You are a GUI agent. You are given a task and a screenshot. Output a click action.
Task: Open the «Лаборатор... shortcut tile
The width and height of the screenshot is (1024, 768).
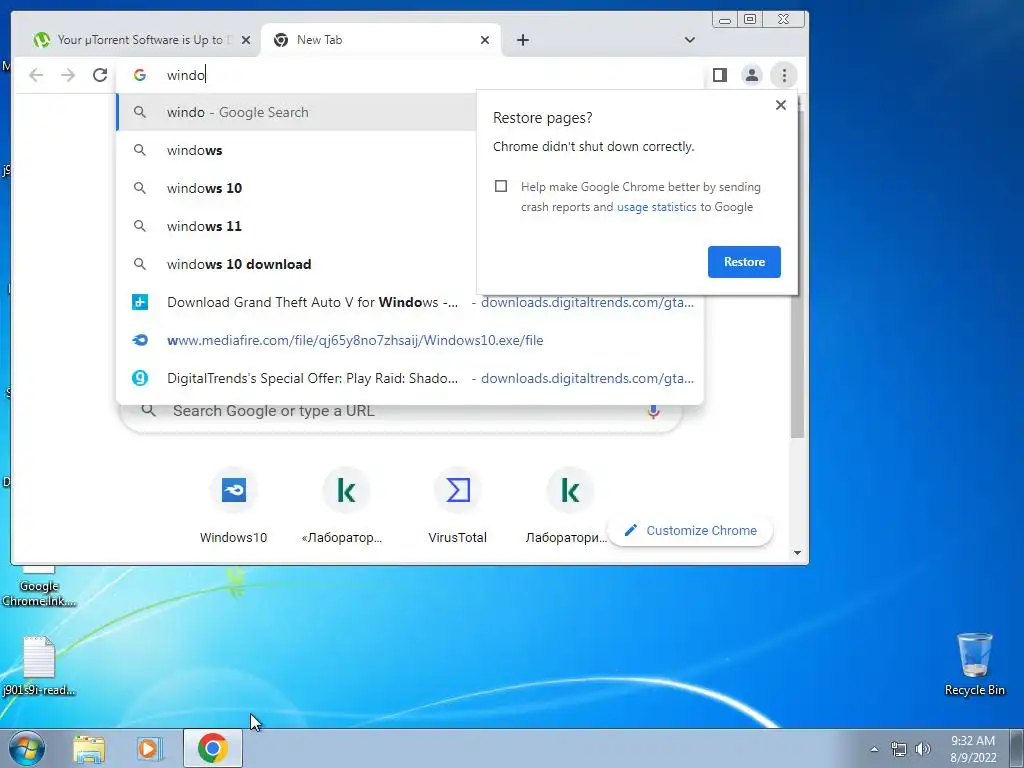(x=345, y=505)
